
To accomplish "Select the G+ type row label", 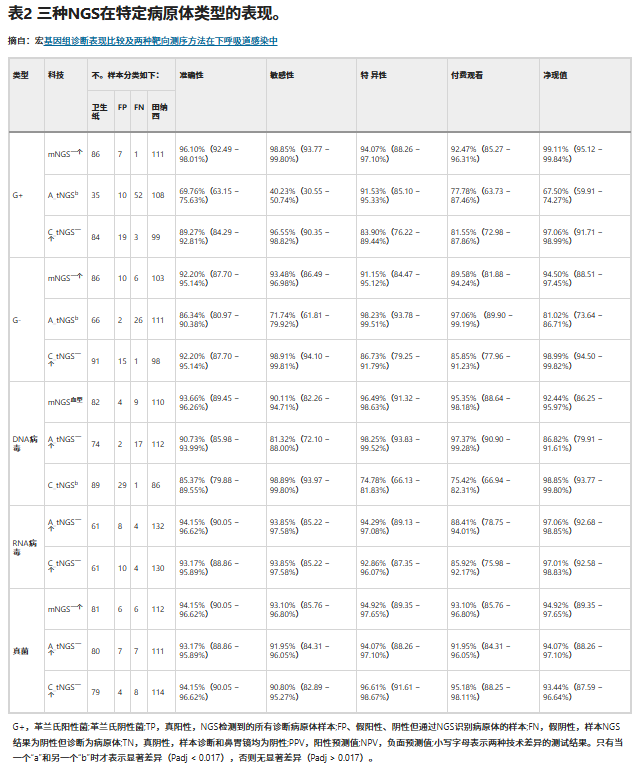I will (x=18, y=194).
